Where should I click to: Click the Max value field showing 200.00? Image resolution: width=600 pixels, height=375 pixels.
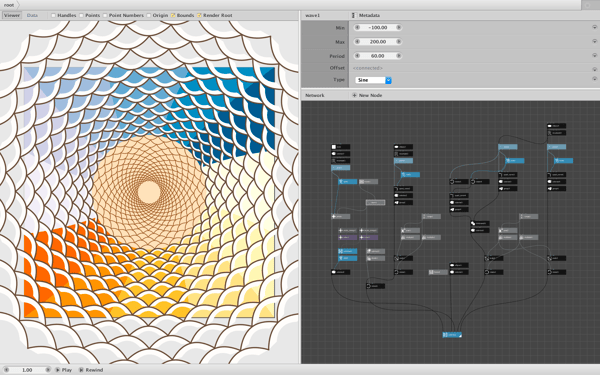(378, 42)
